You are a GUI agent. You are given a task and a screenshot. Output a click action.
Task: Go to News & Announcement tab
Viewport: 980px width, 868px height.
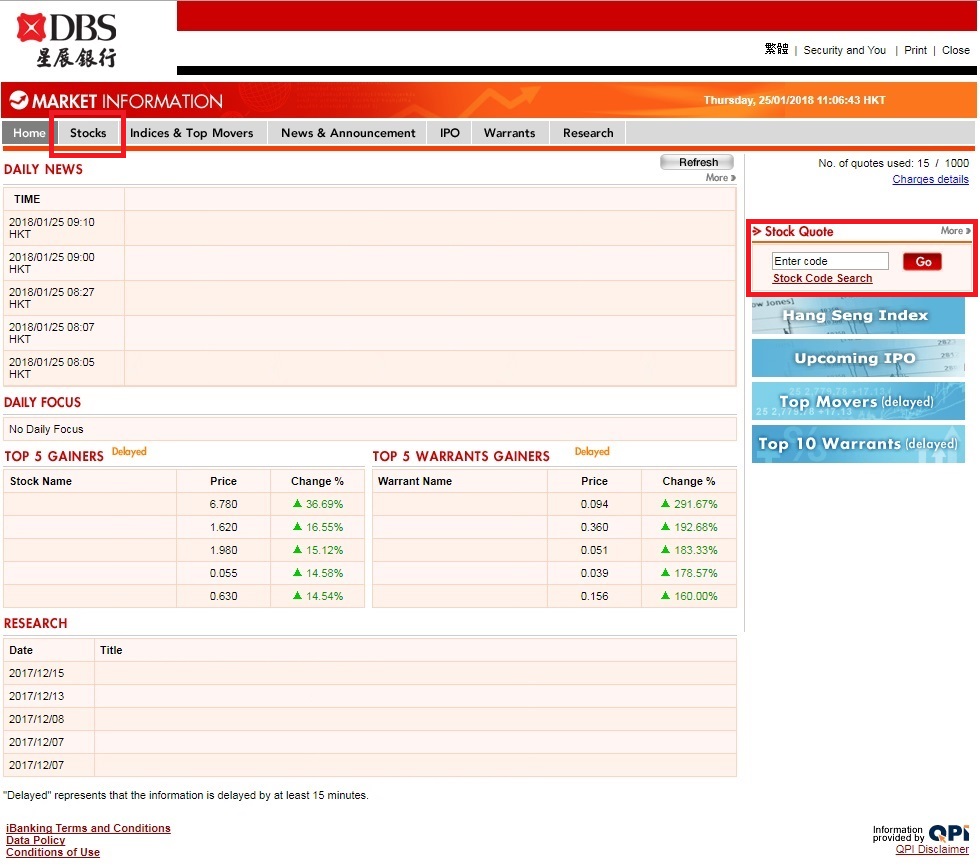(348, 133)
